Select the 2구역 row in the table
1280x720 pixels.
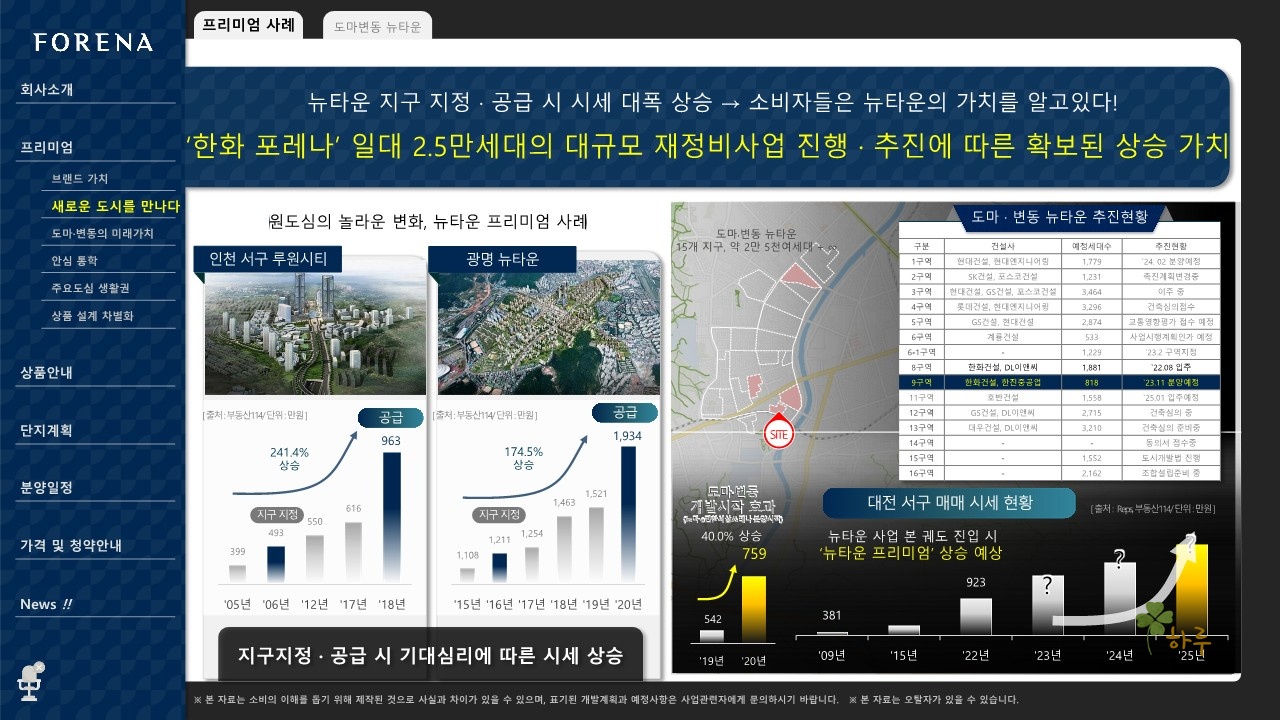[x=1060, y=276]
